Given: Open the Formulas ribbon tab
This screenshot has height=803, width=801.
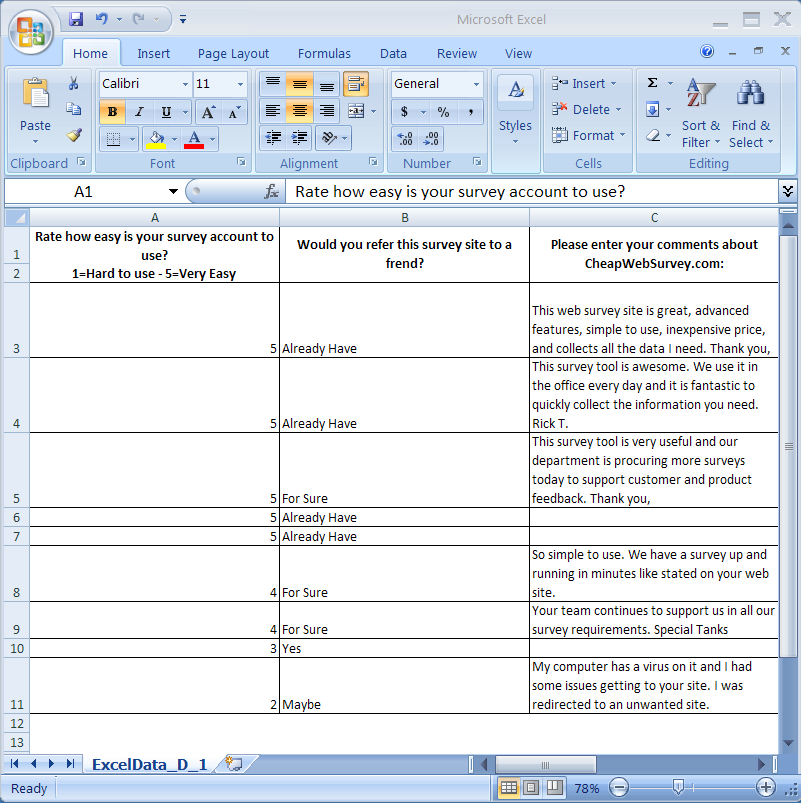Looking at the screenshot, I should 324,54.
